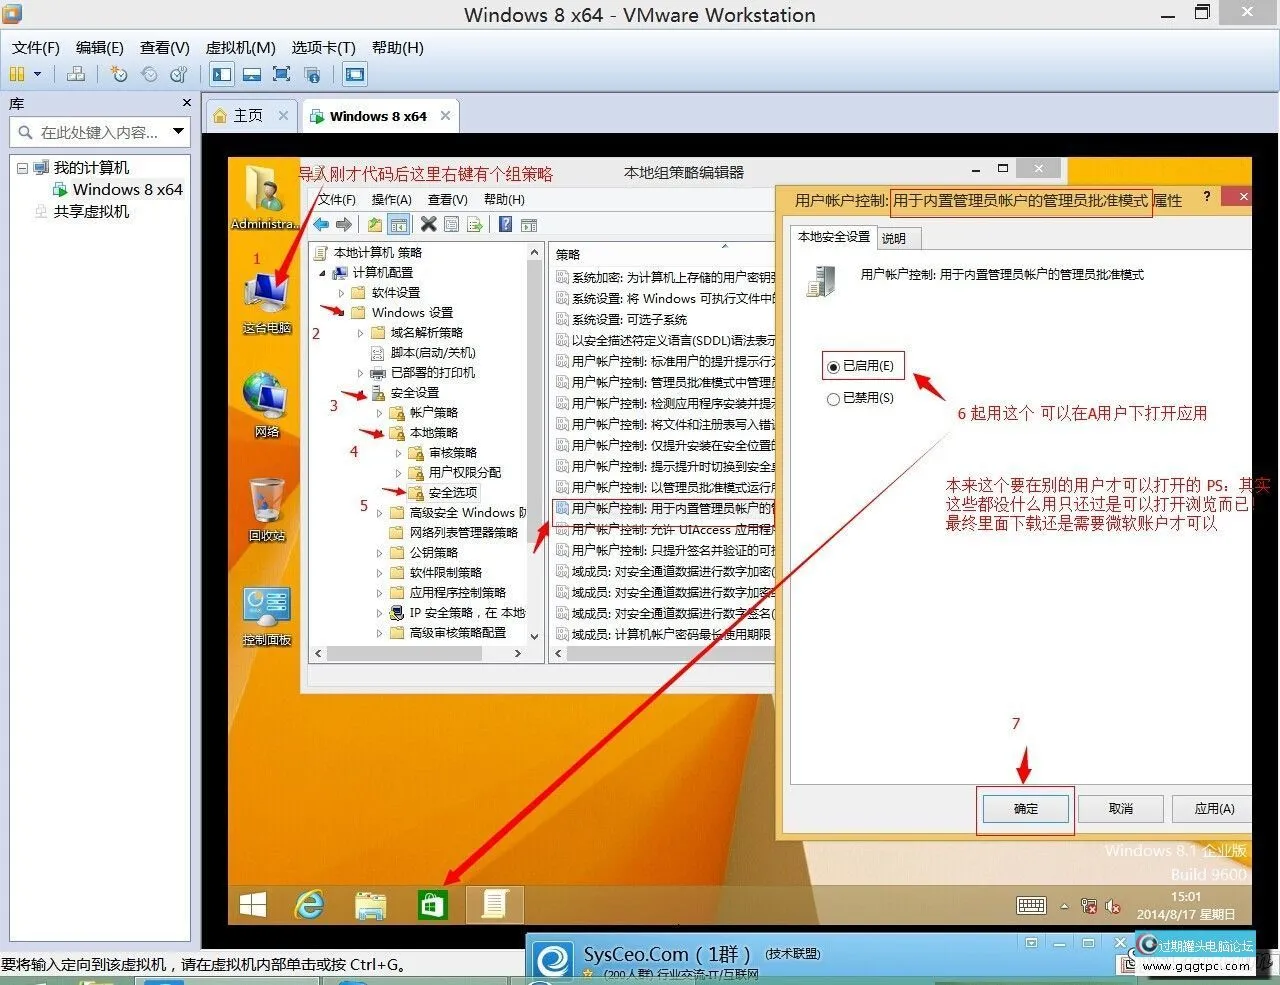Enter full screen mode via VMware toolbar

coord(282,73)
